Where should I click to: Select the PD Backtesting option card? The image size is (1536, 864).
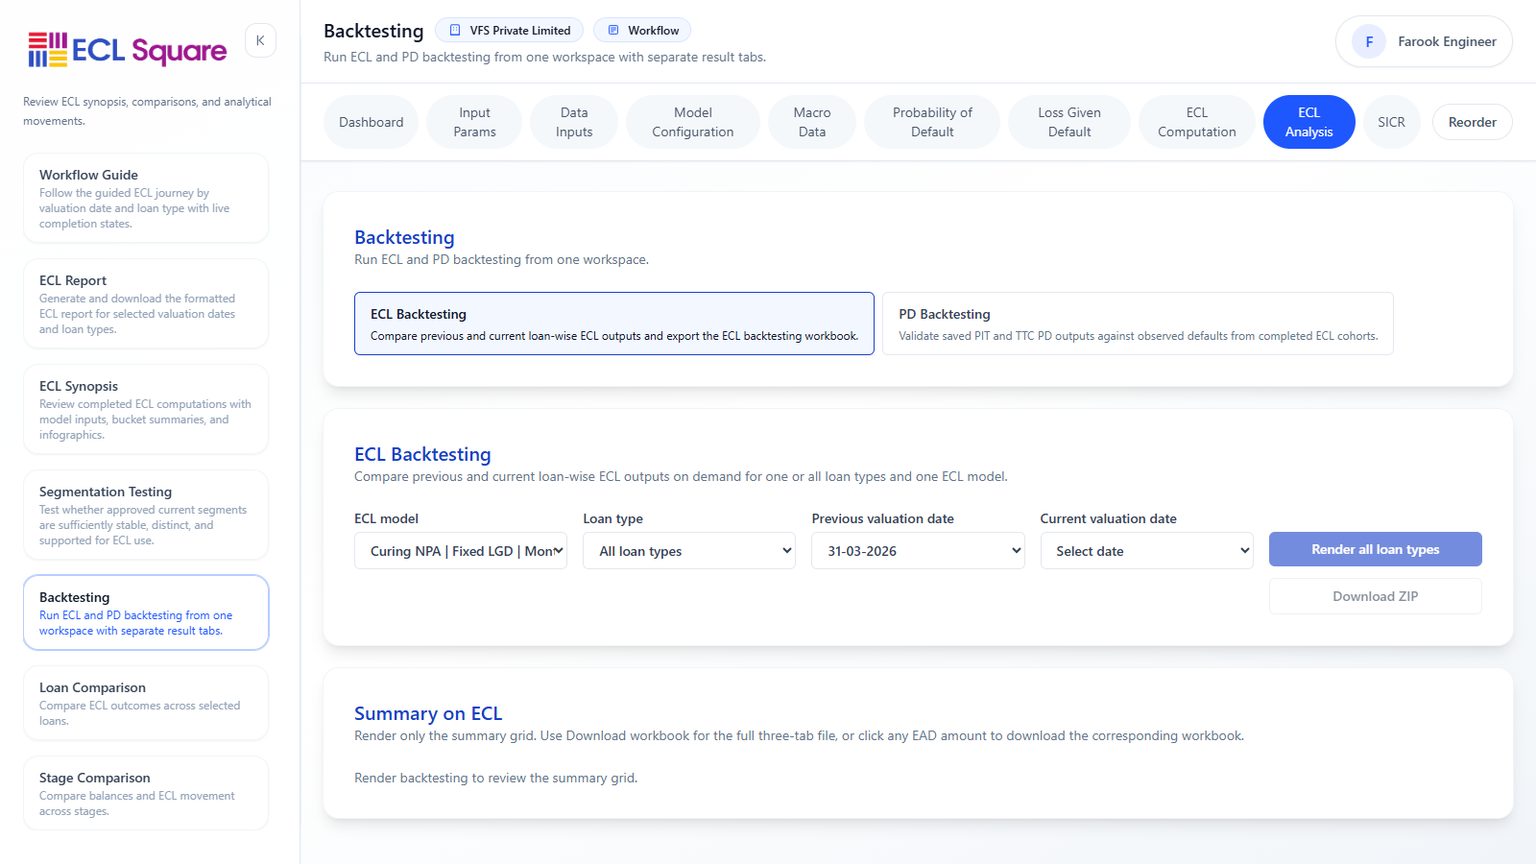(x=1137, y=324)
